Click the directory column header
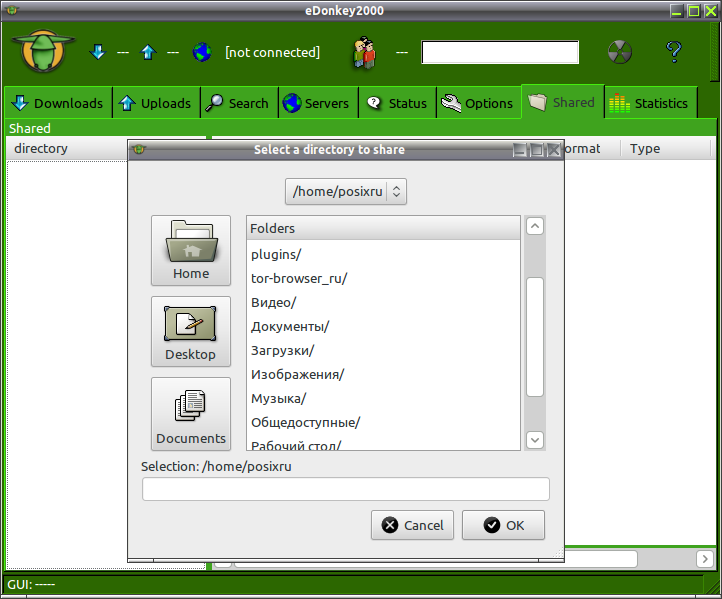The width and height of the screenshot is (722, 599). point(66,149)
